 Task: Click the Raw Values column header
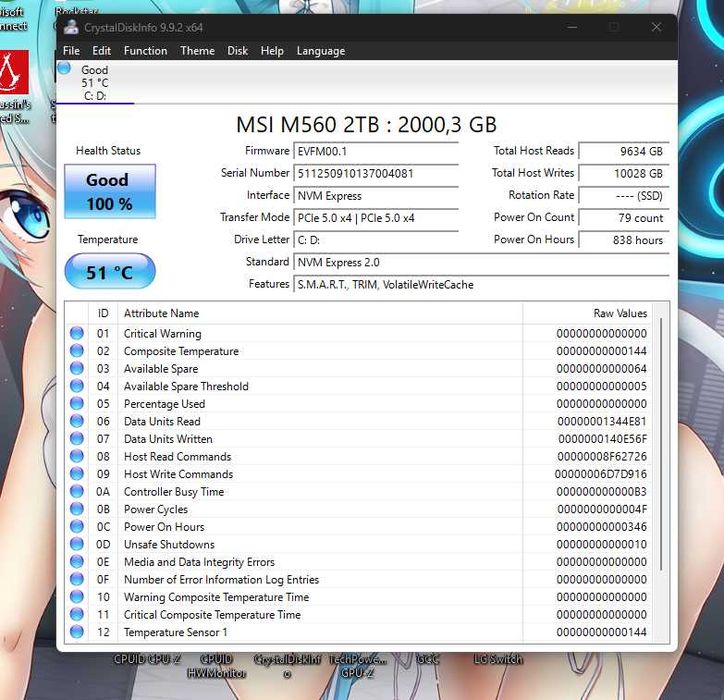(587, 313)
